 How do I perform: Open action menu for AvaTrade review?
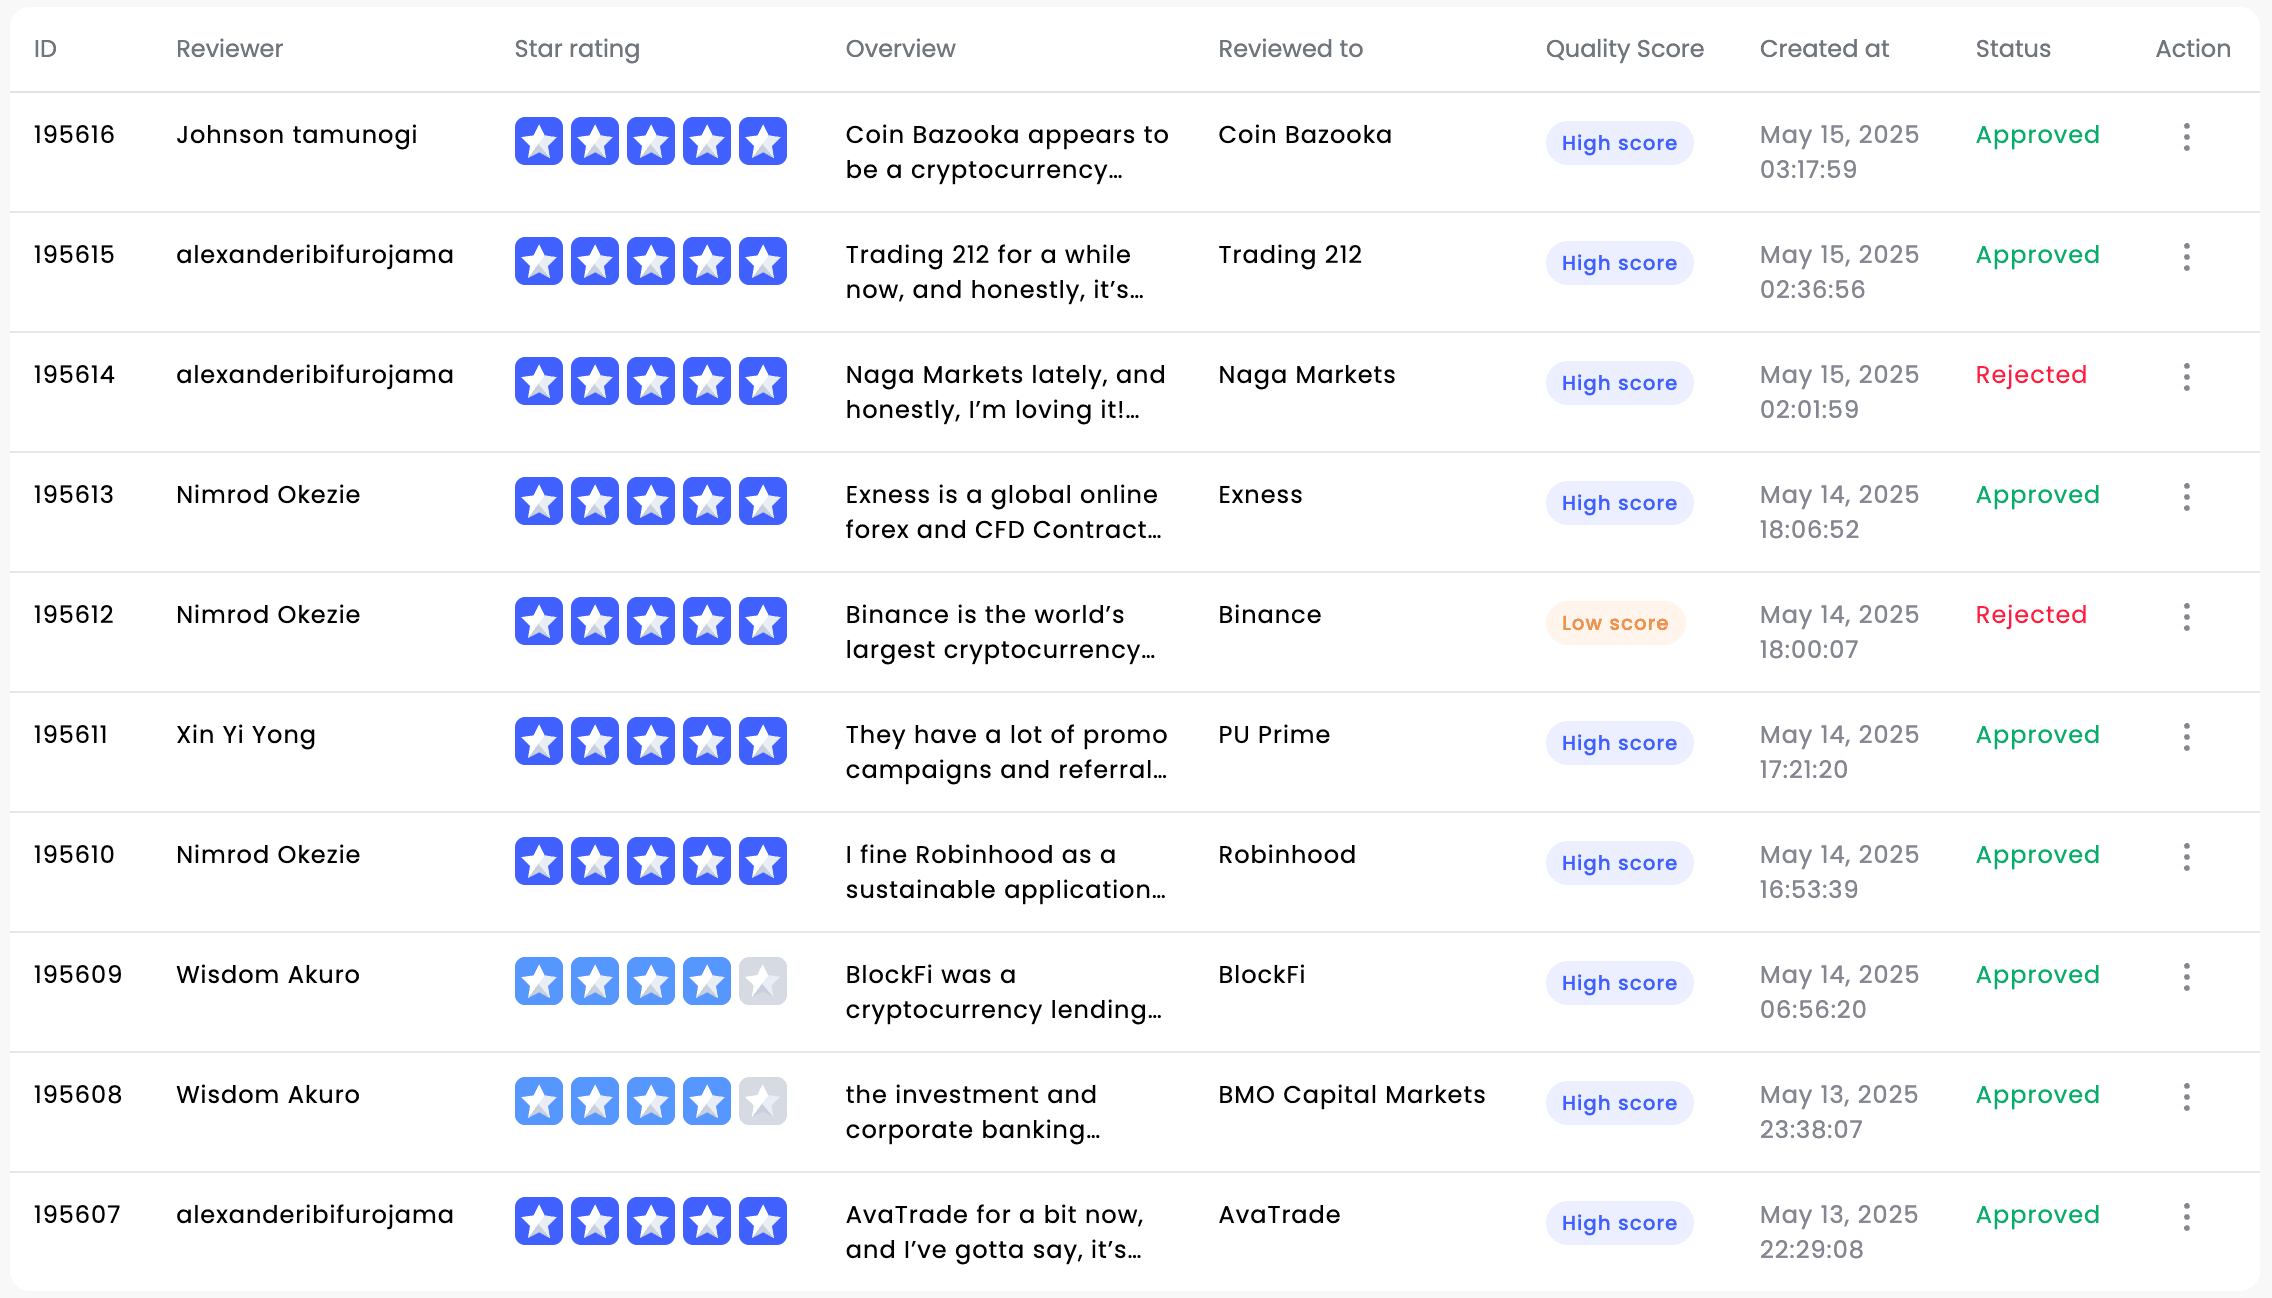coord(2187,1217)
